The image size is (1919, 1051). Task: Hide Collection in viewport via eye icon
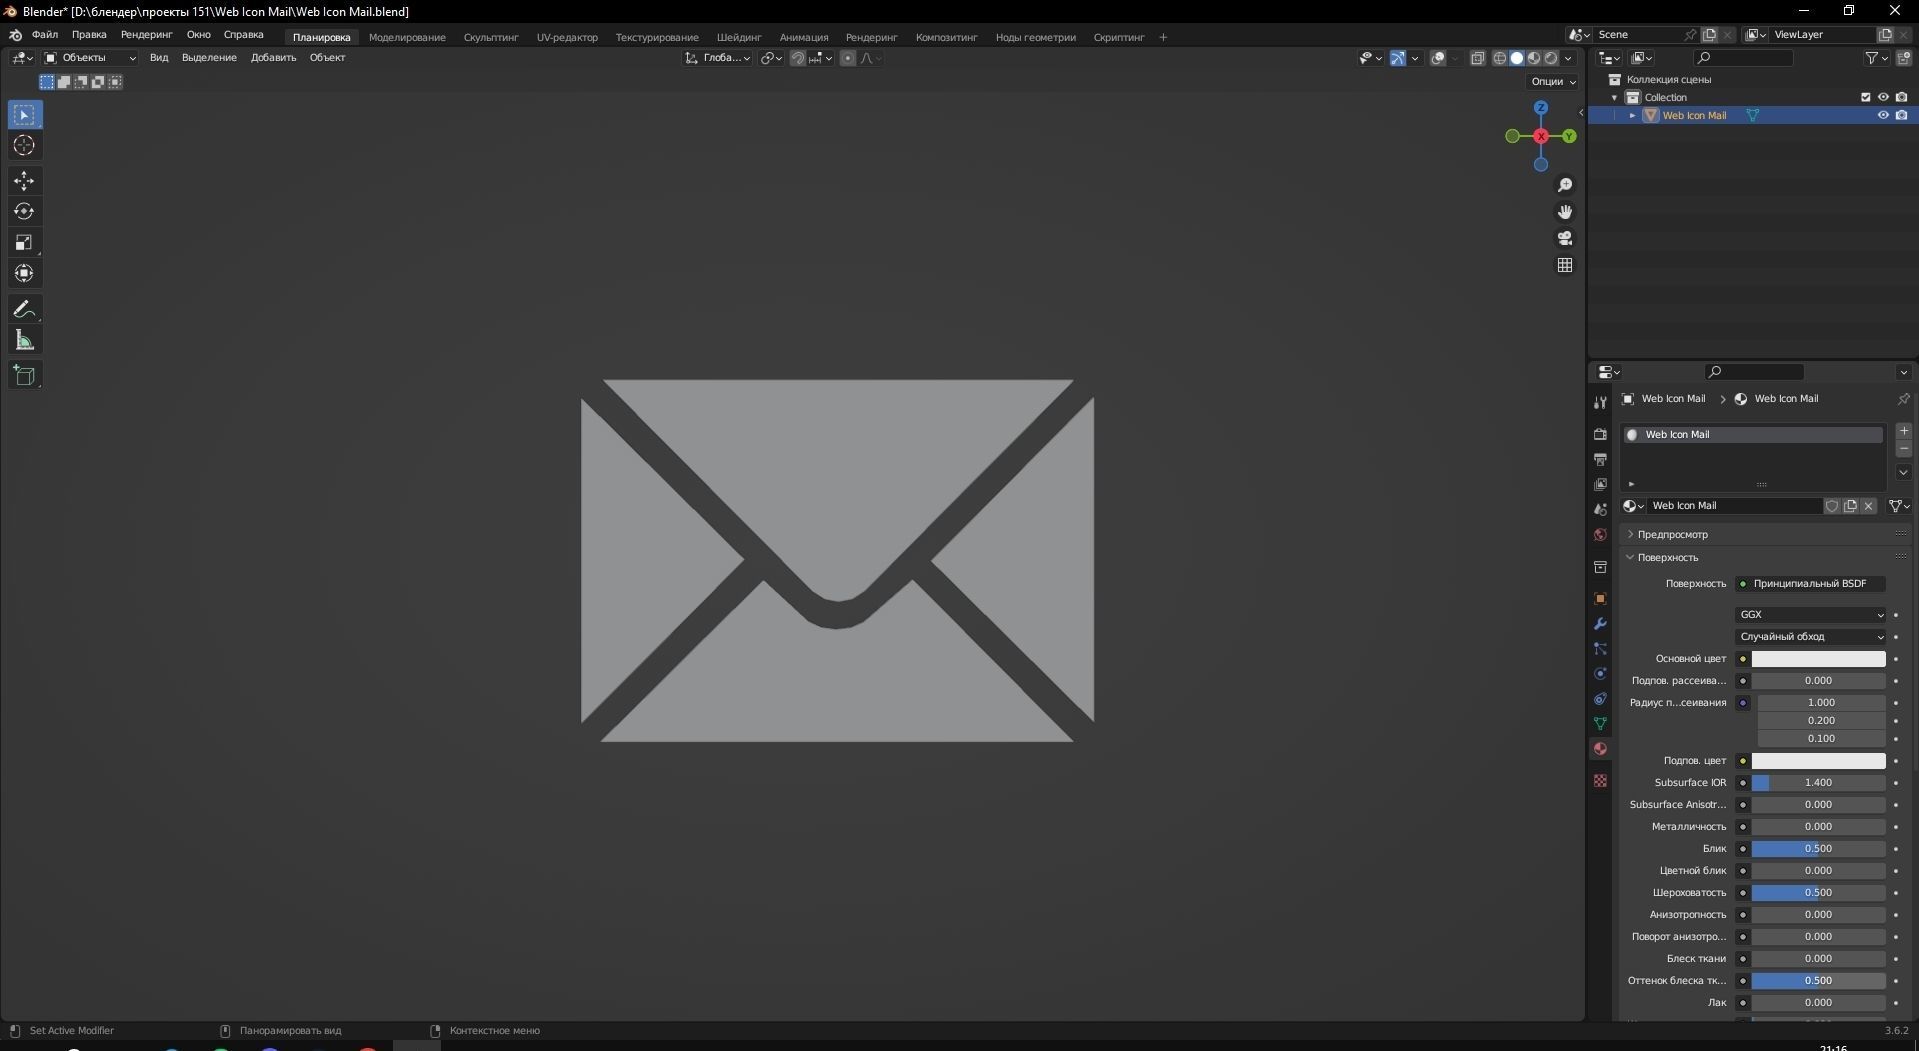click(x=1883, y=97)
